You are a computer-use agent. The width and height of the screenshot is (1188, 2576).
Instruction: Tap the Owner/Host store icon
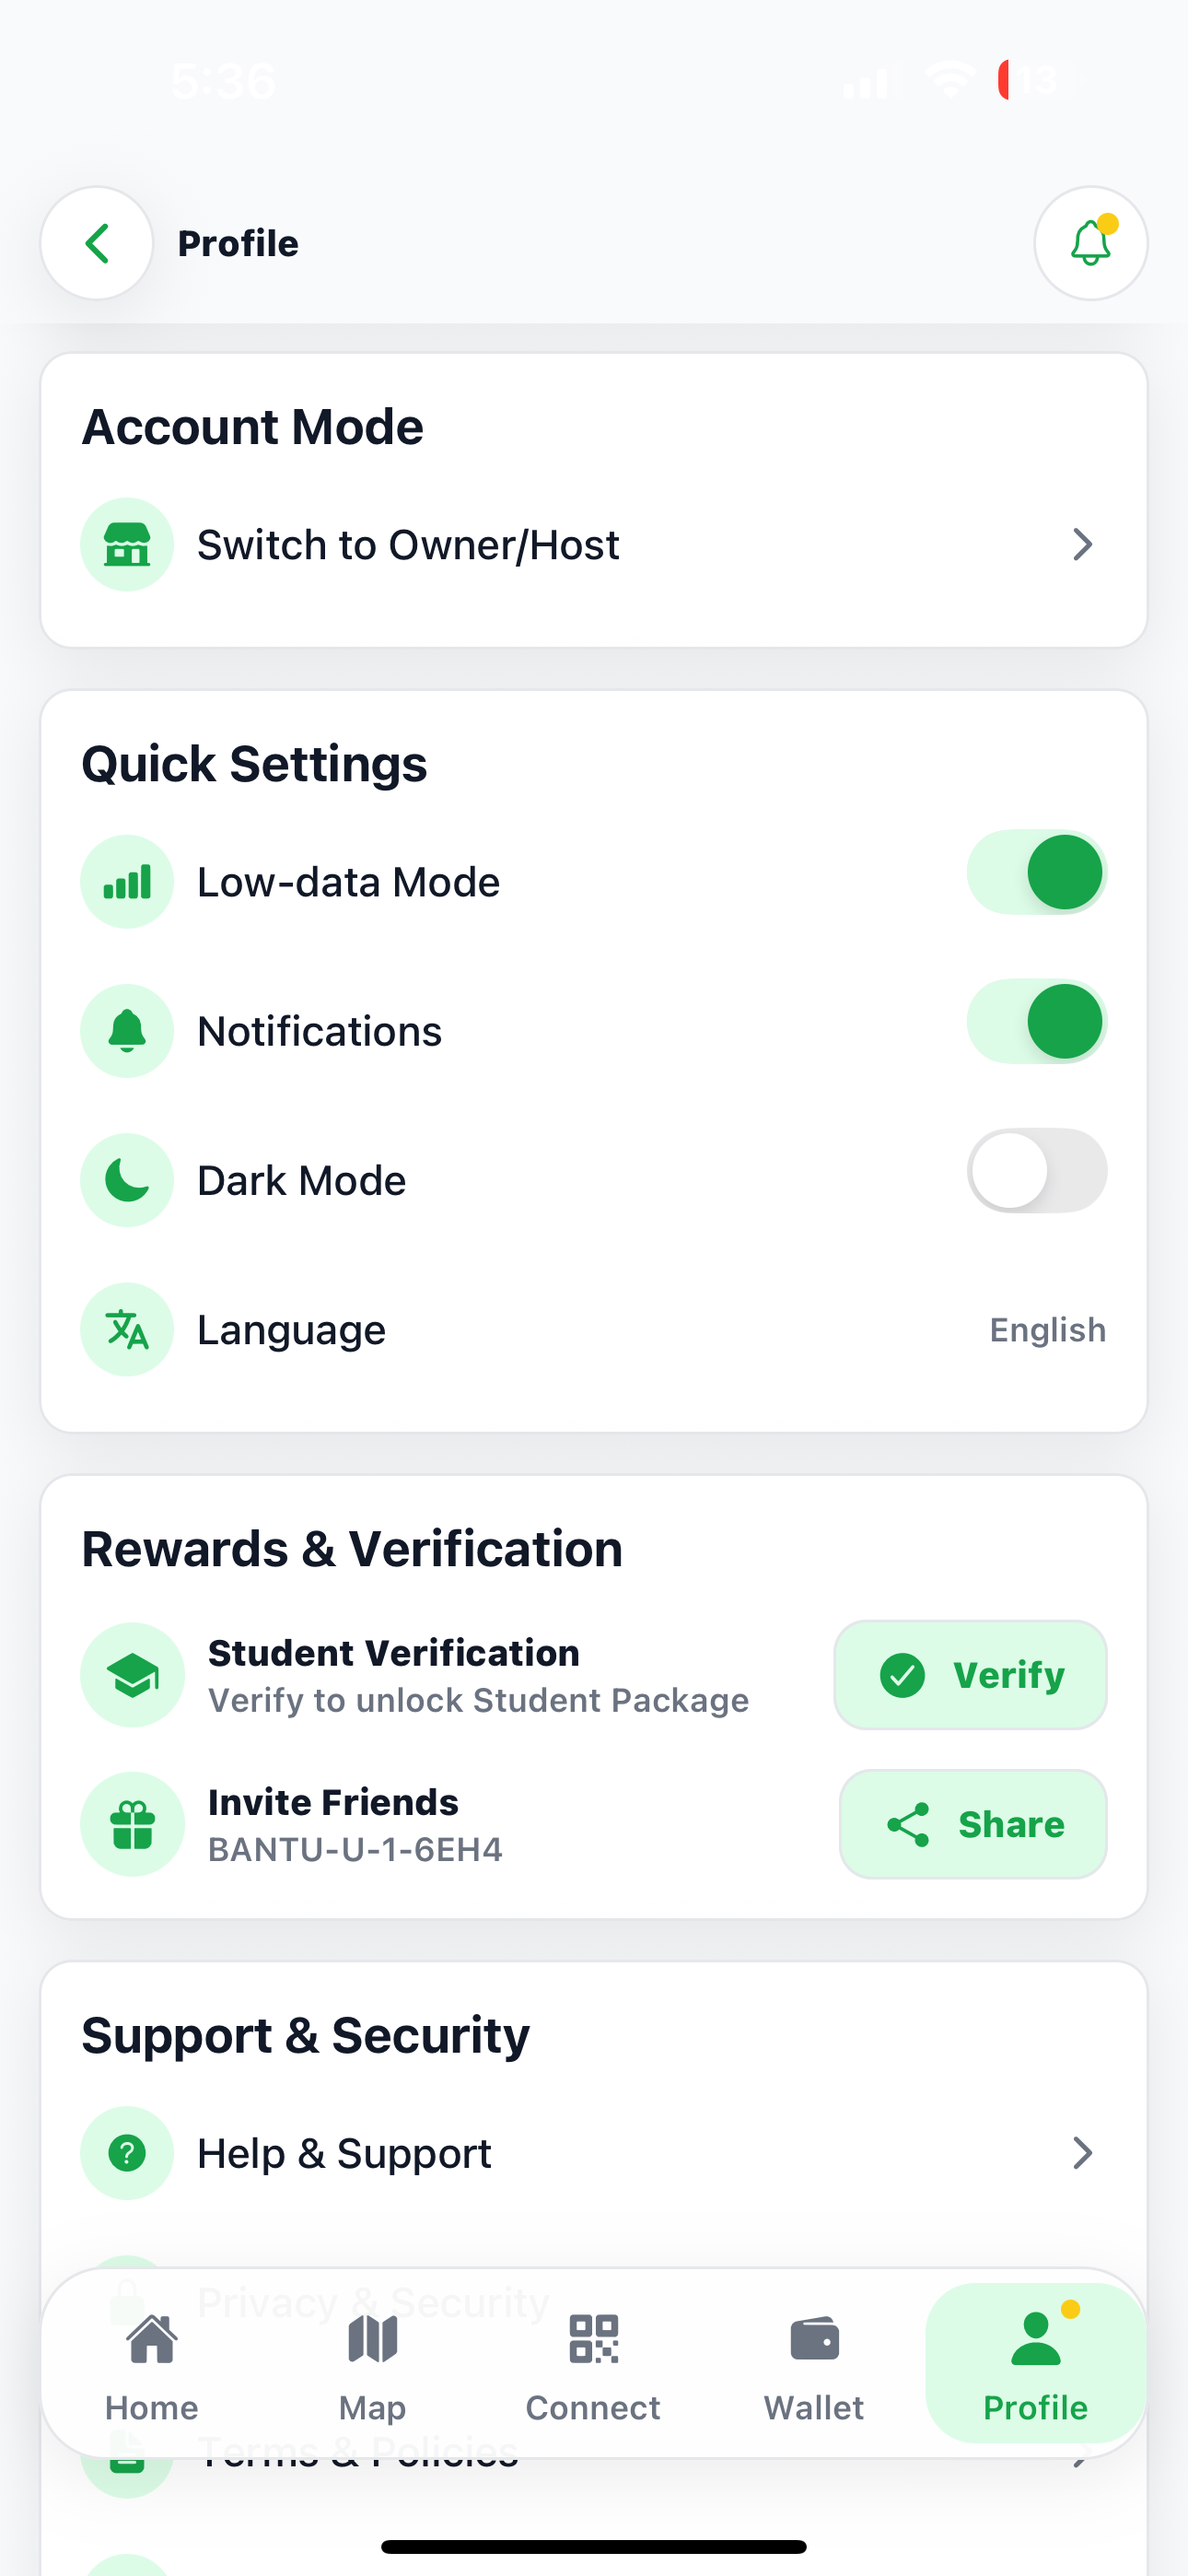(127, 545)
